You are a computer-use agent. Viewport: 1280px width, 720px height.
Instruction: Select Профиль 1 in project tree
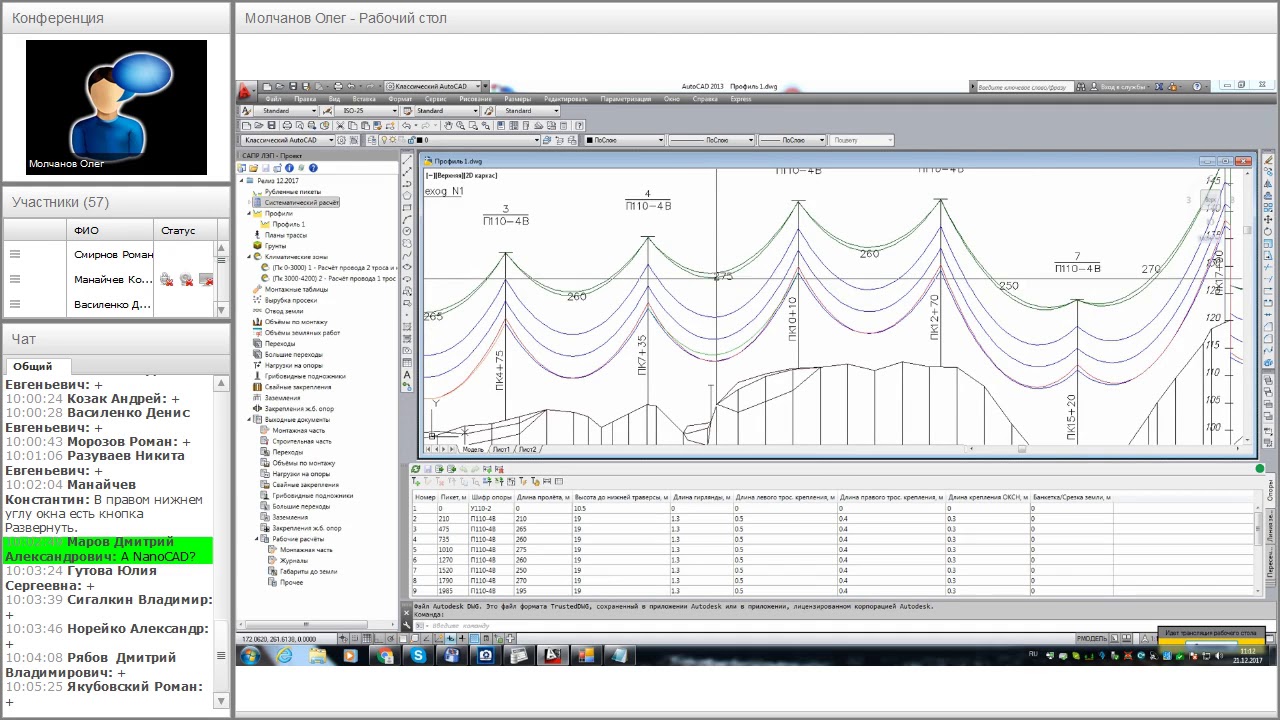point(289,224)
